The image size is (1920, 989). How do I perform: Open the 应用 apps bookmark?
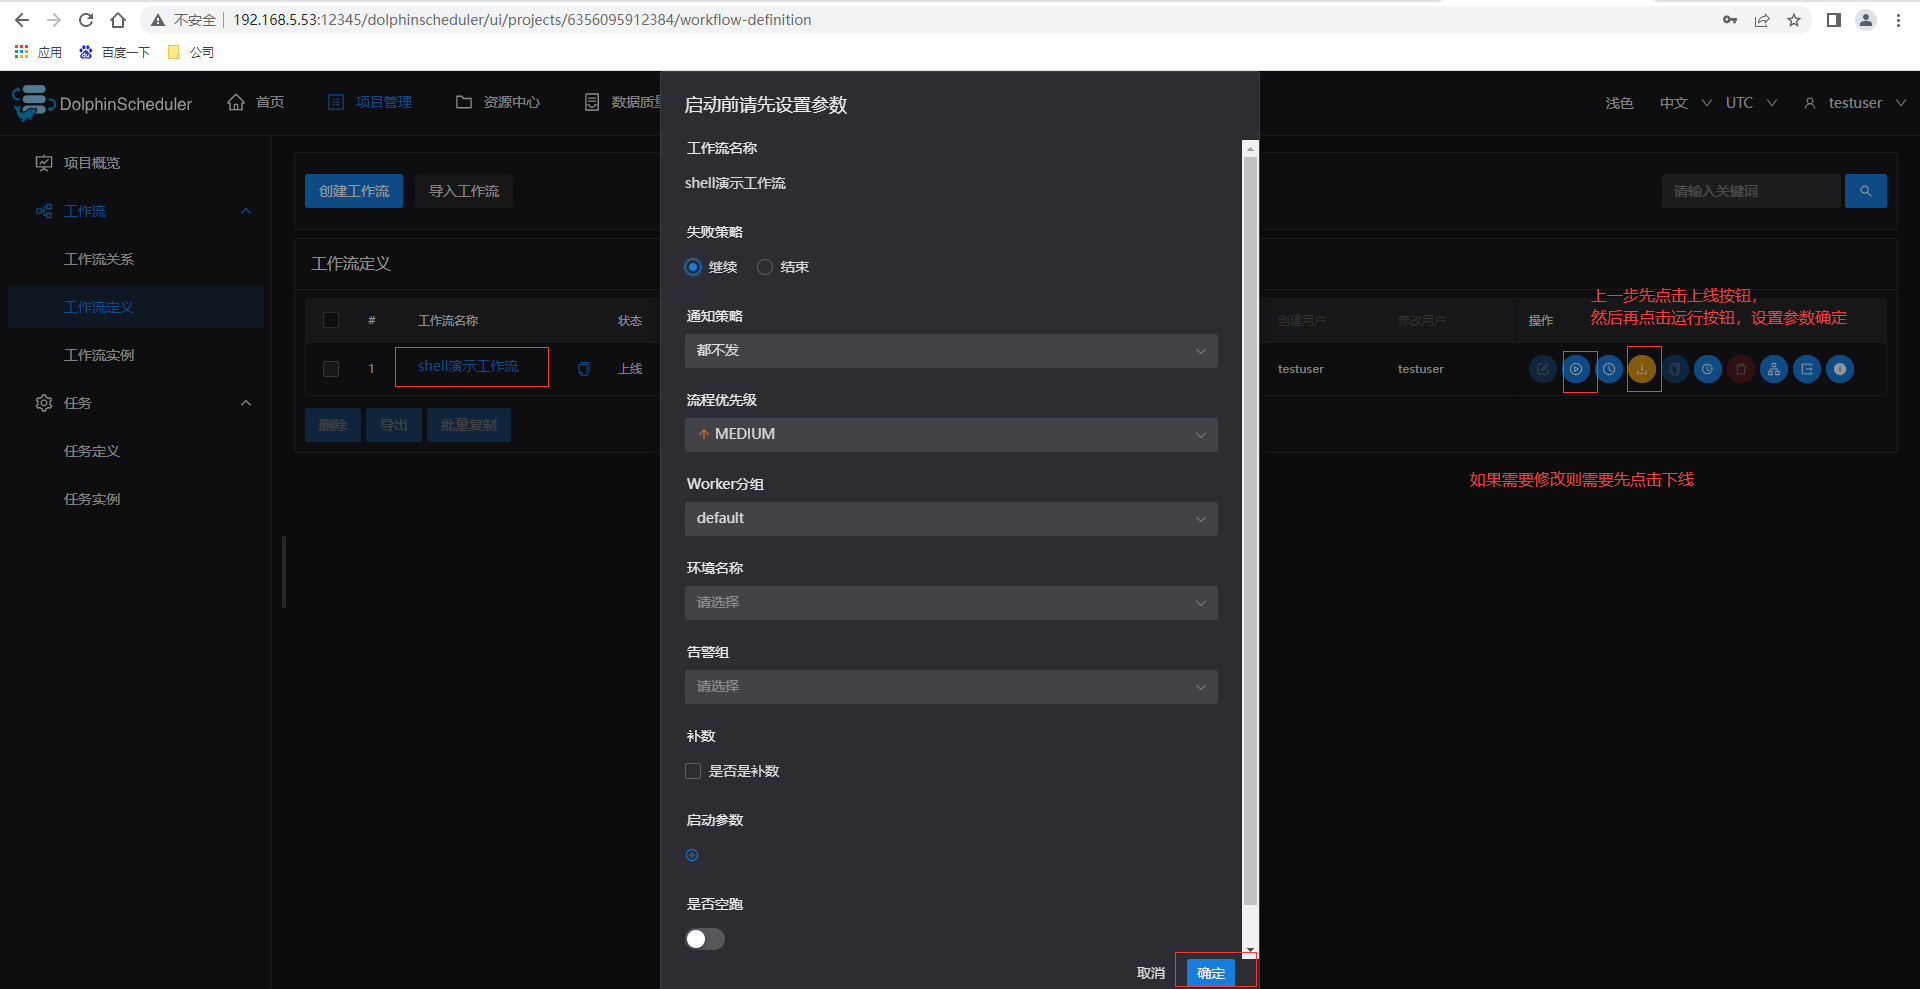coord(38,52)
